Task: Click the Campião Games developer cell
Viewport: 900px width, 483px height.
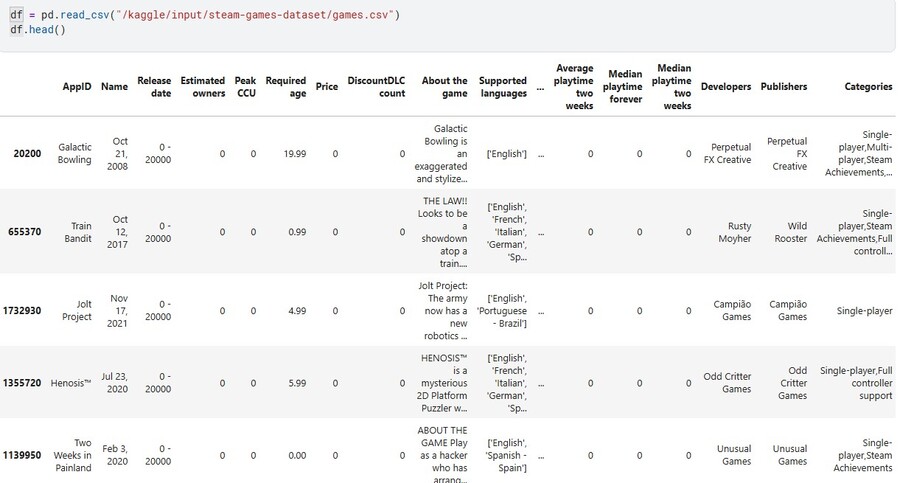Action: [x=732, y=311]
